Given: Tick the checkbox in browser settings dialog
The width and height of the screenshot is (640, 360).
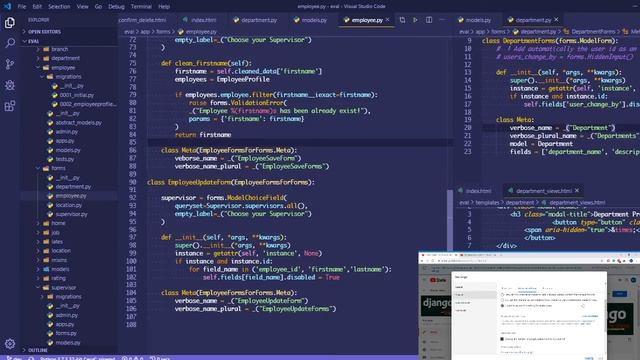Looking at the screenshot, I should (x=502, y=339).
